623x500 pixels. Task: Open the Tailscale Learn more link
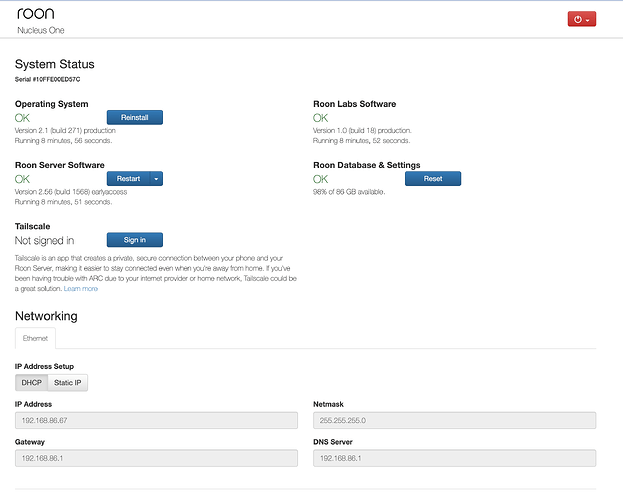tap(81, 288)
